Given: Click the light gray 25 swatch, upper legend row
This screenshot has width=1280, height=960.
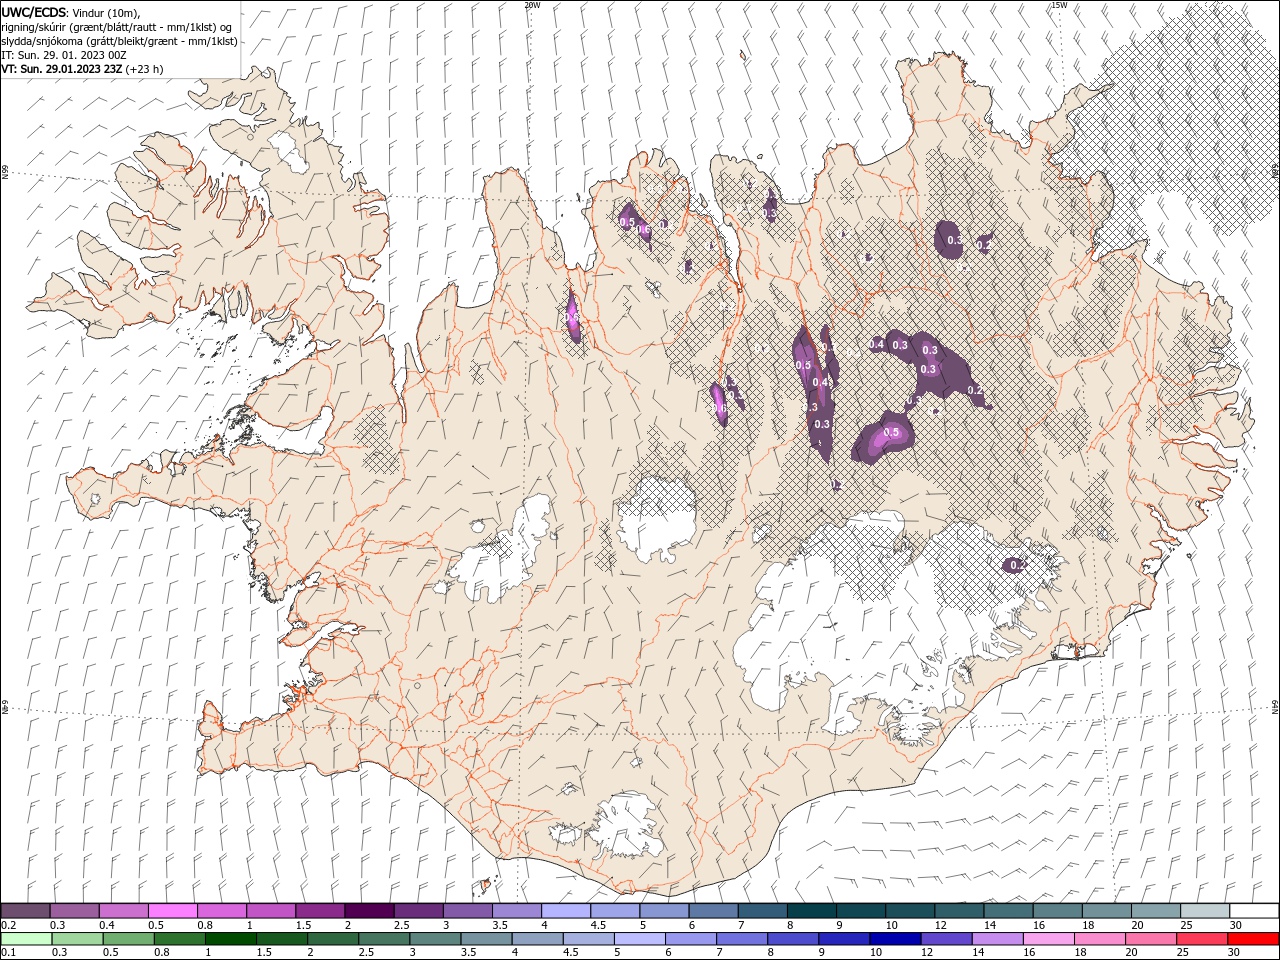Looking at the screenshot, I should pyautogui.click(x=1204, y=910).
